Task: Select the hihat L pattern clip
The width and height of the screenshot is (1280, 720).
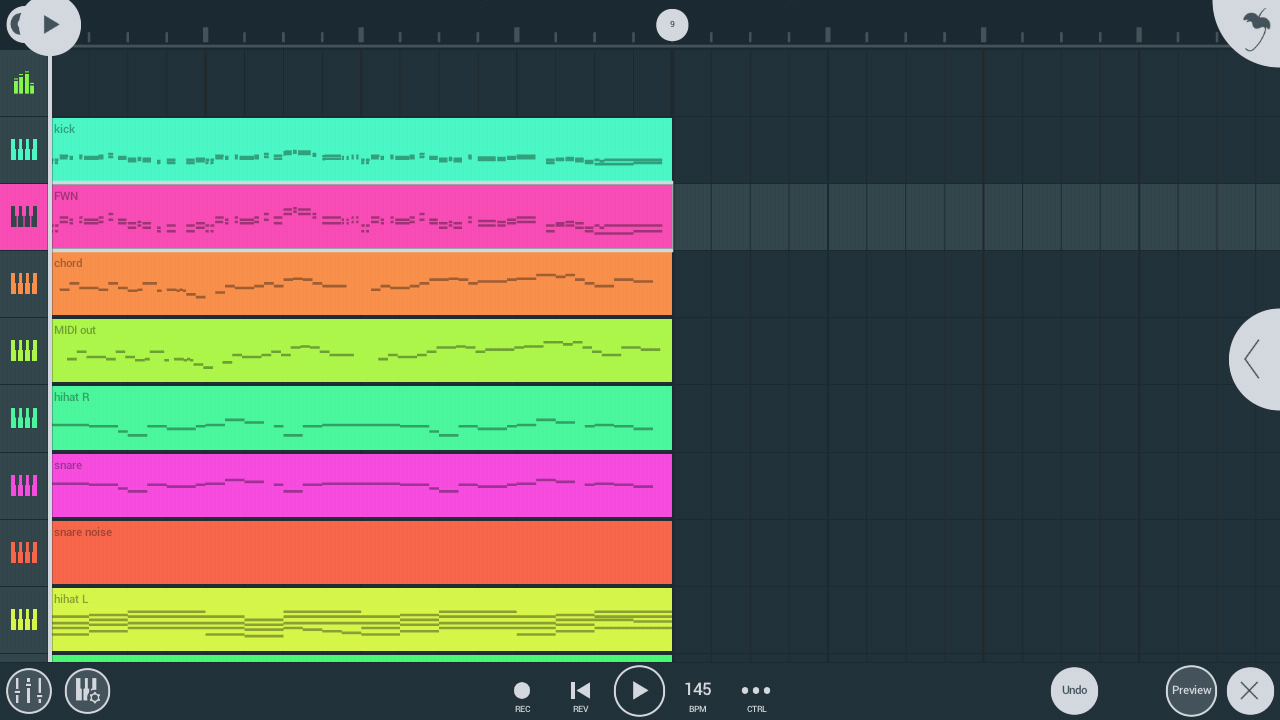Action: [362, 620]
